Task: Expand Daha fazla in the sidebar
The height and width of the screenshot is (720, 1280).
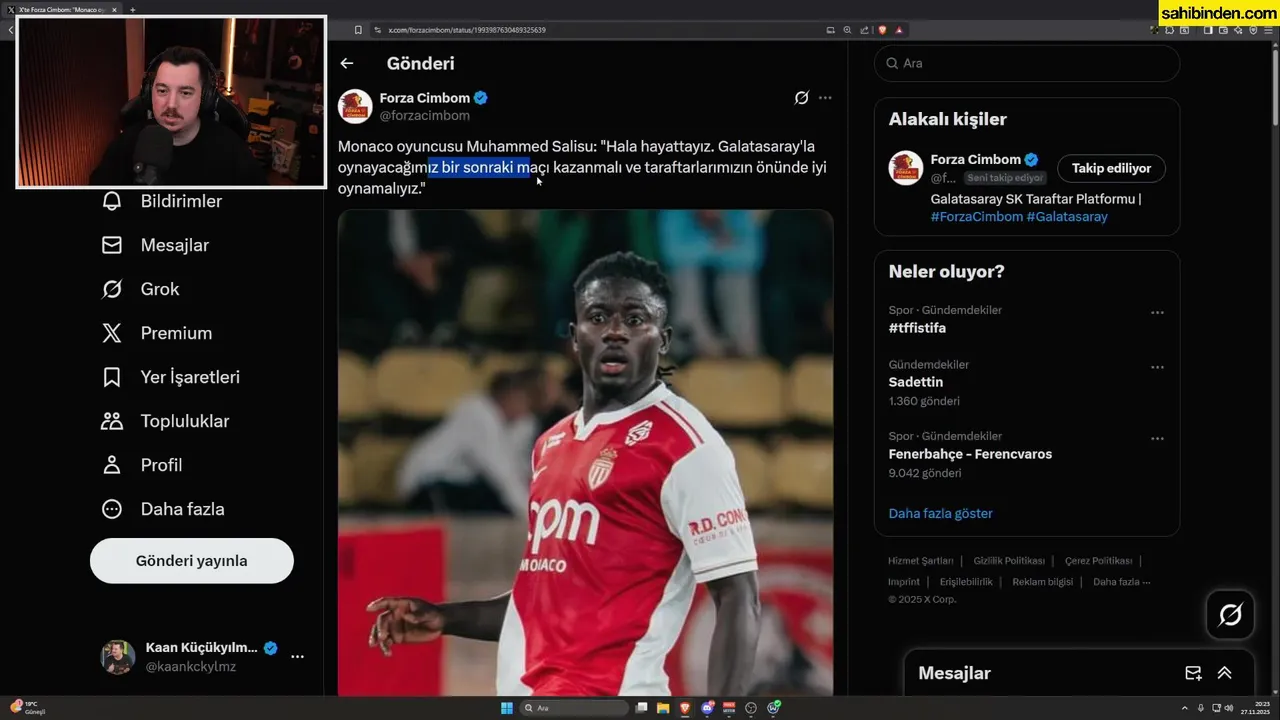Action: click(x=163, y=509)
